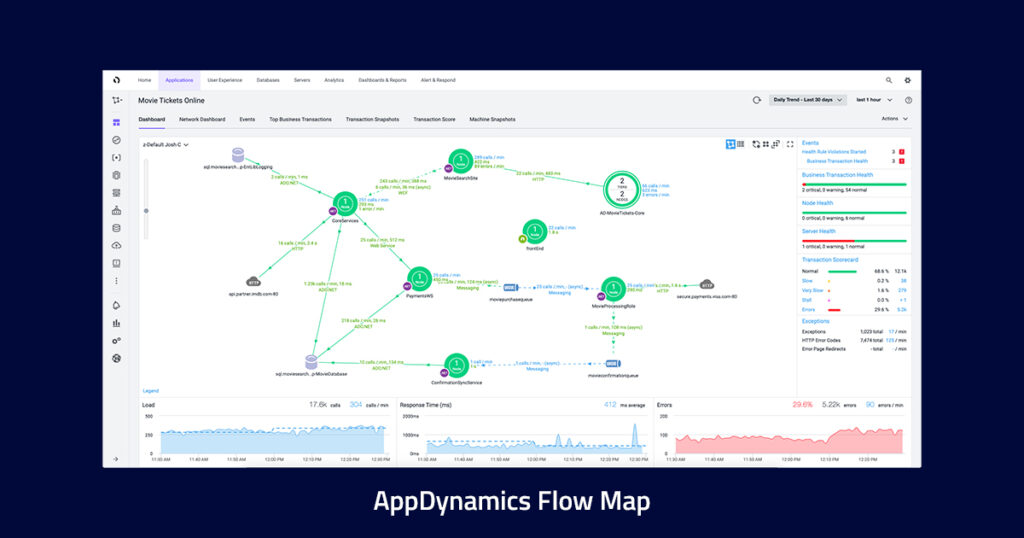Open the gauge sidebar icon
Screen dimensions: 1024x538
coord(116,140)
